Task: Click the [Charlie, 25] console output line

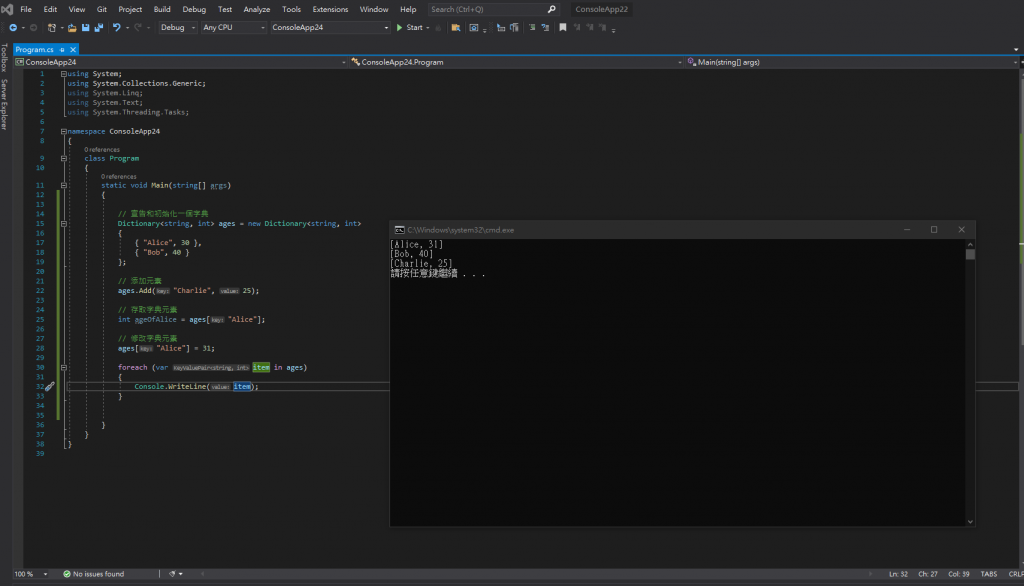Action: (421, 264)
